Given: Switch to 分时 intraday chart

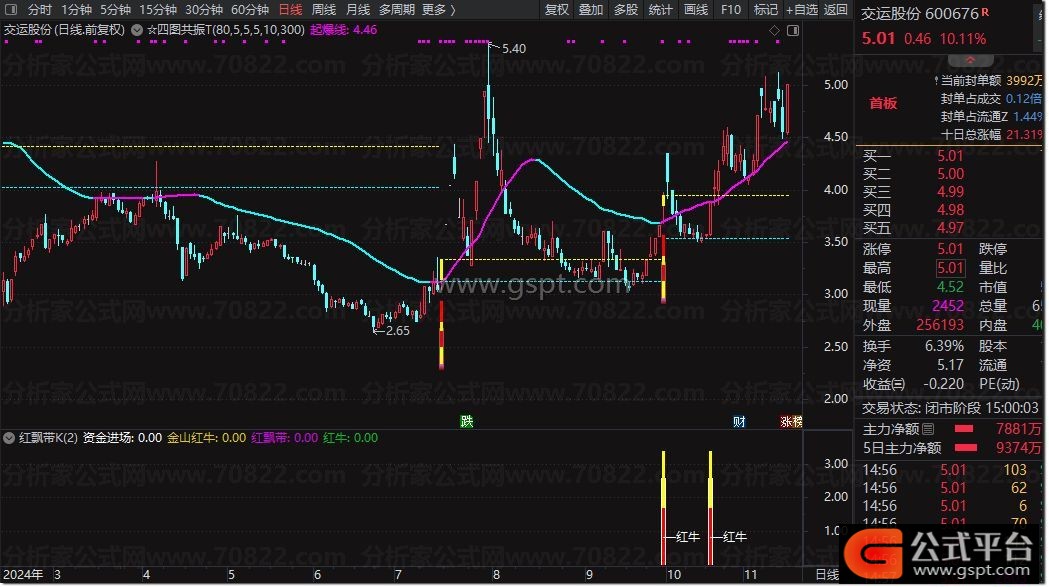Looking at the screenshot, I should click(39, 9).
